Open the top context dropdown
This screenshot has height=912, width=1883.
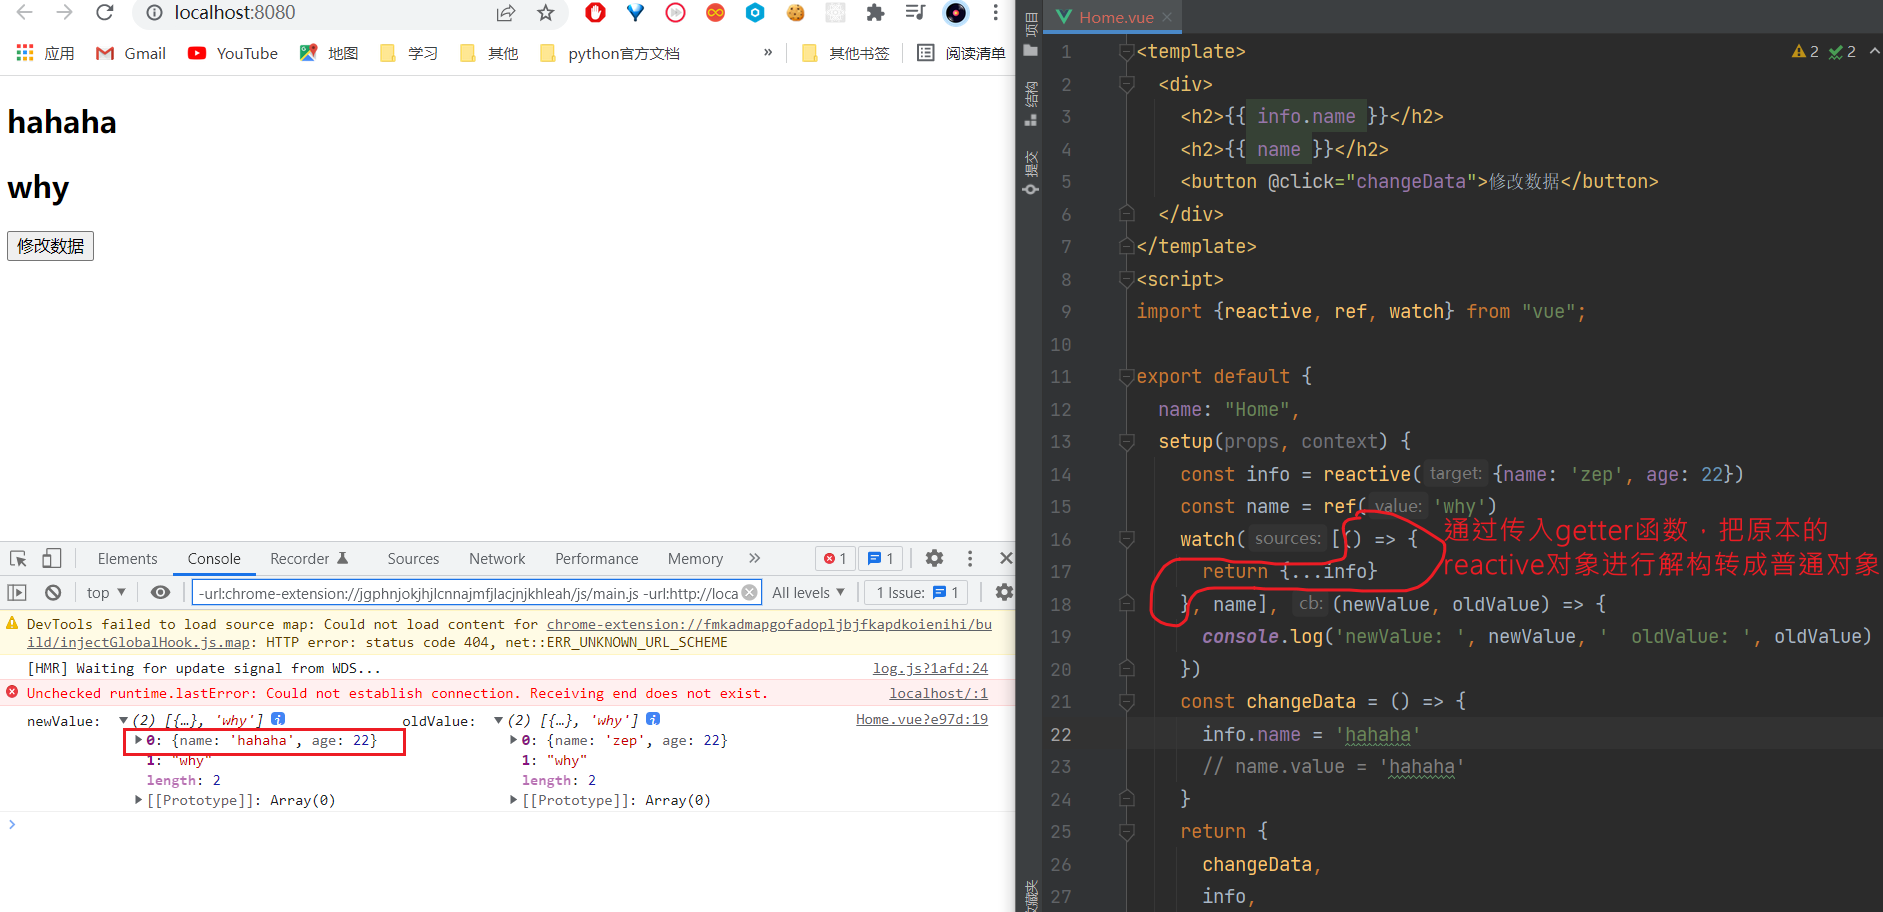pos(106,592)
